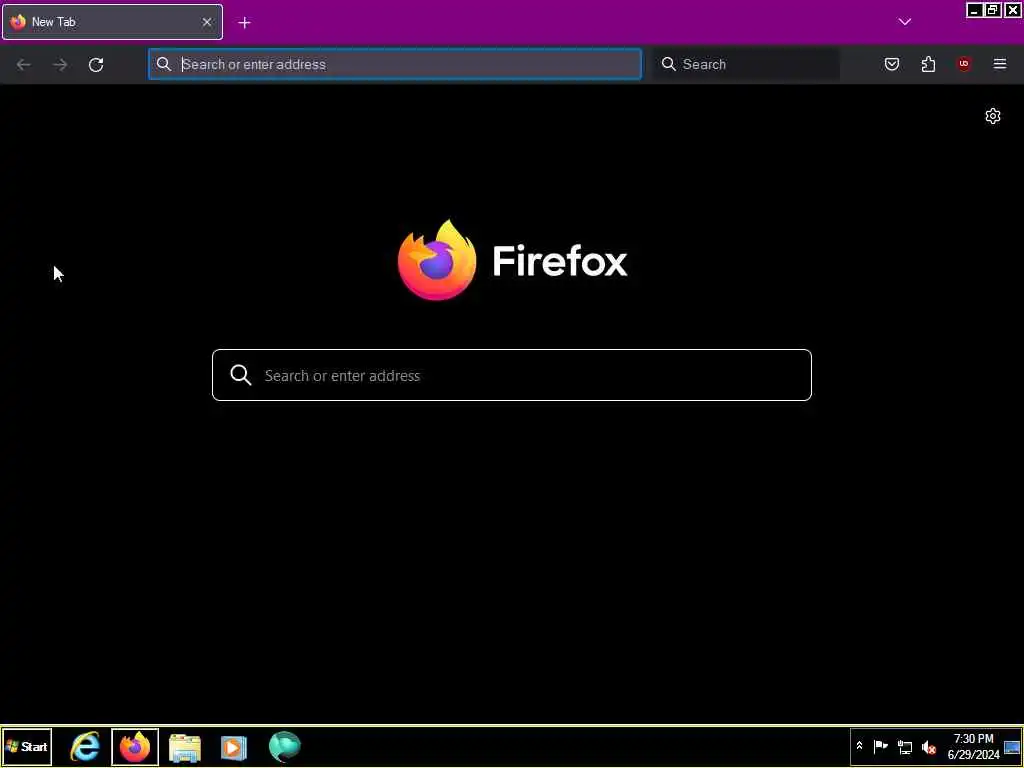Click the Firefox logo on page

point(437,260)
